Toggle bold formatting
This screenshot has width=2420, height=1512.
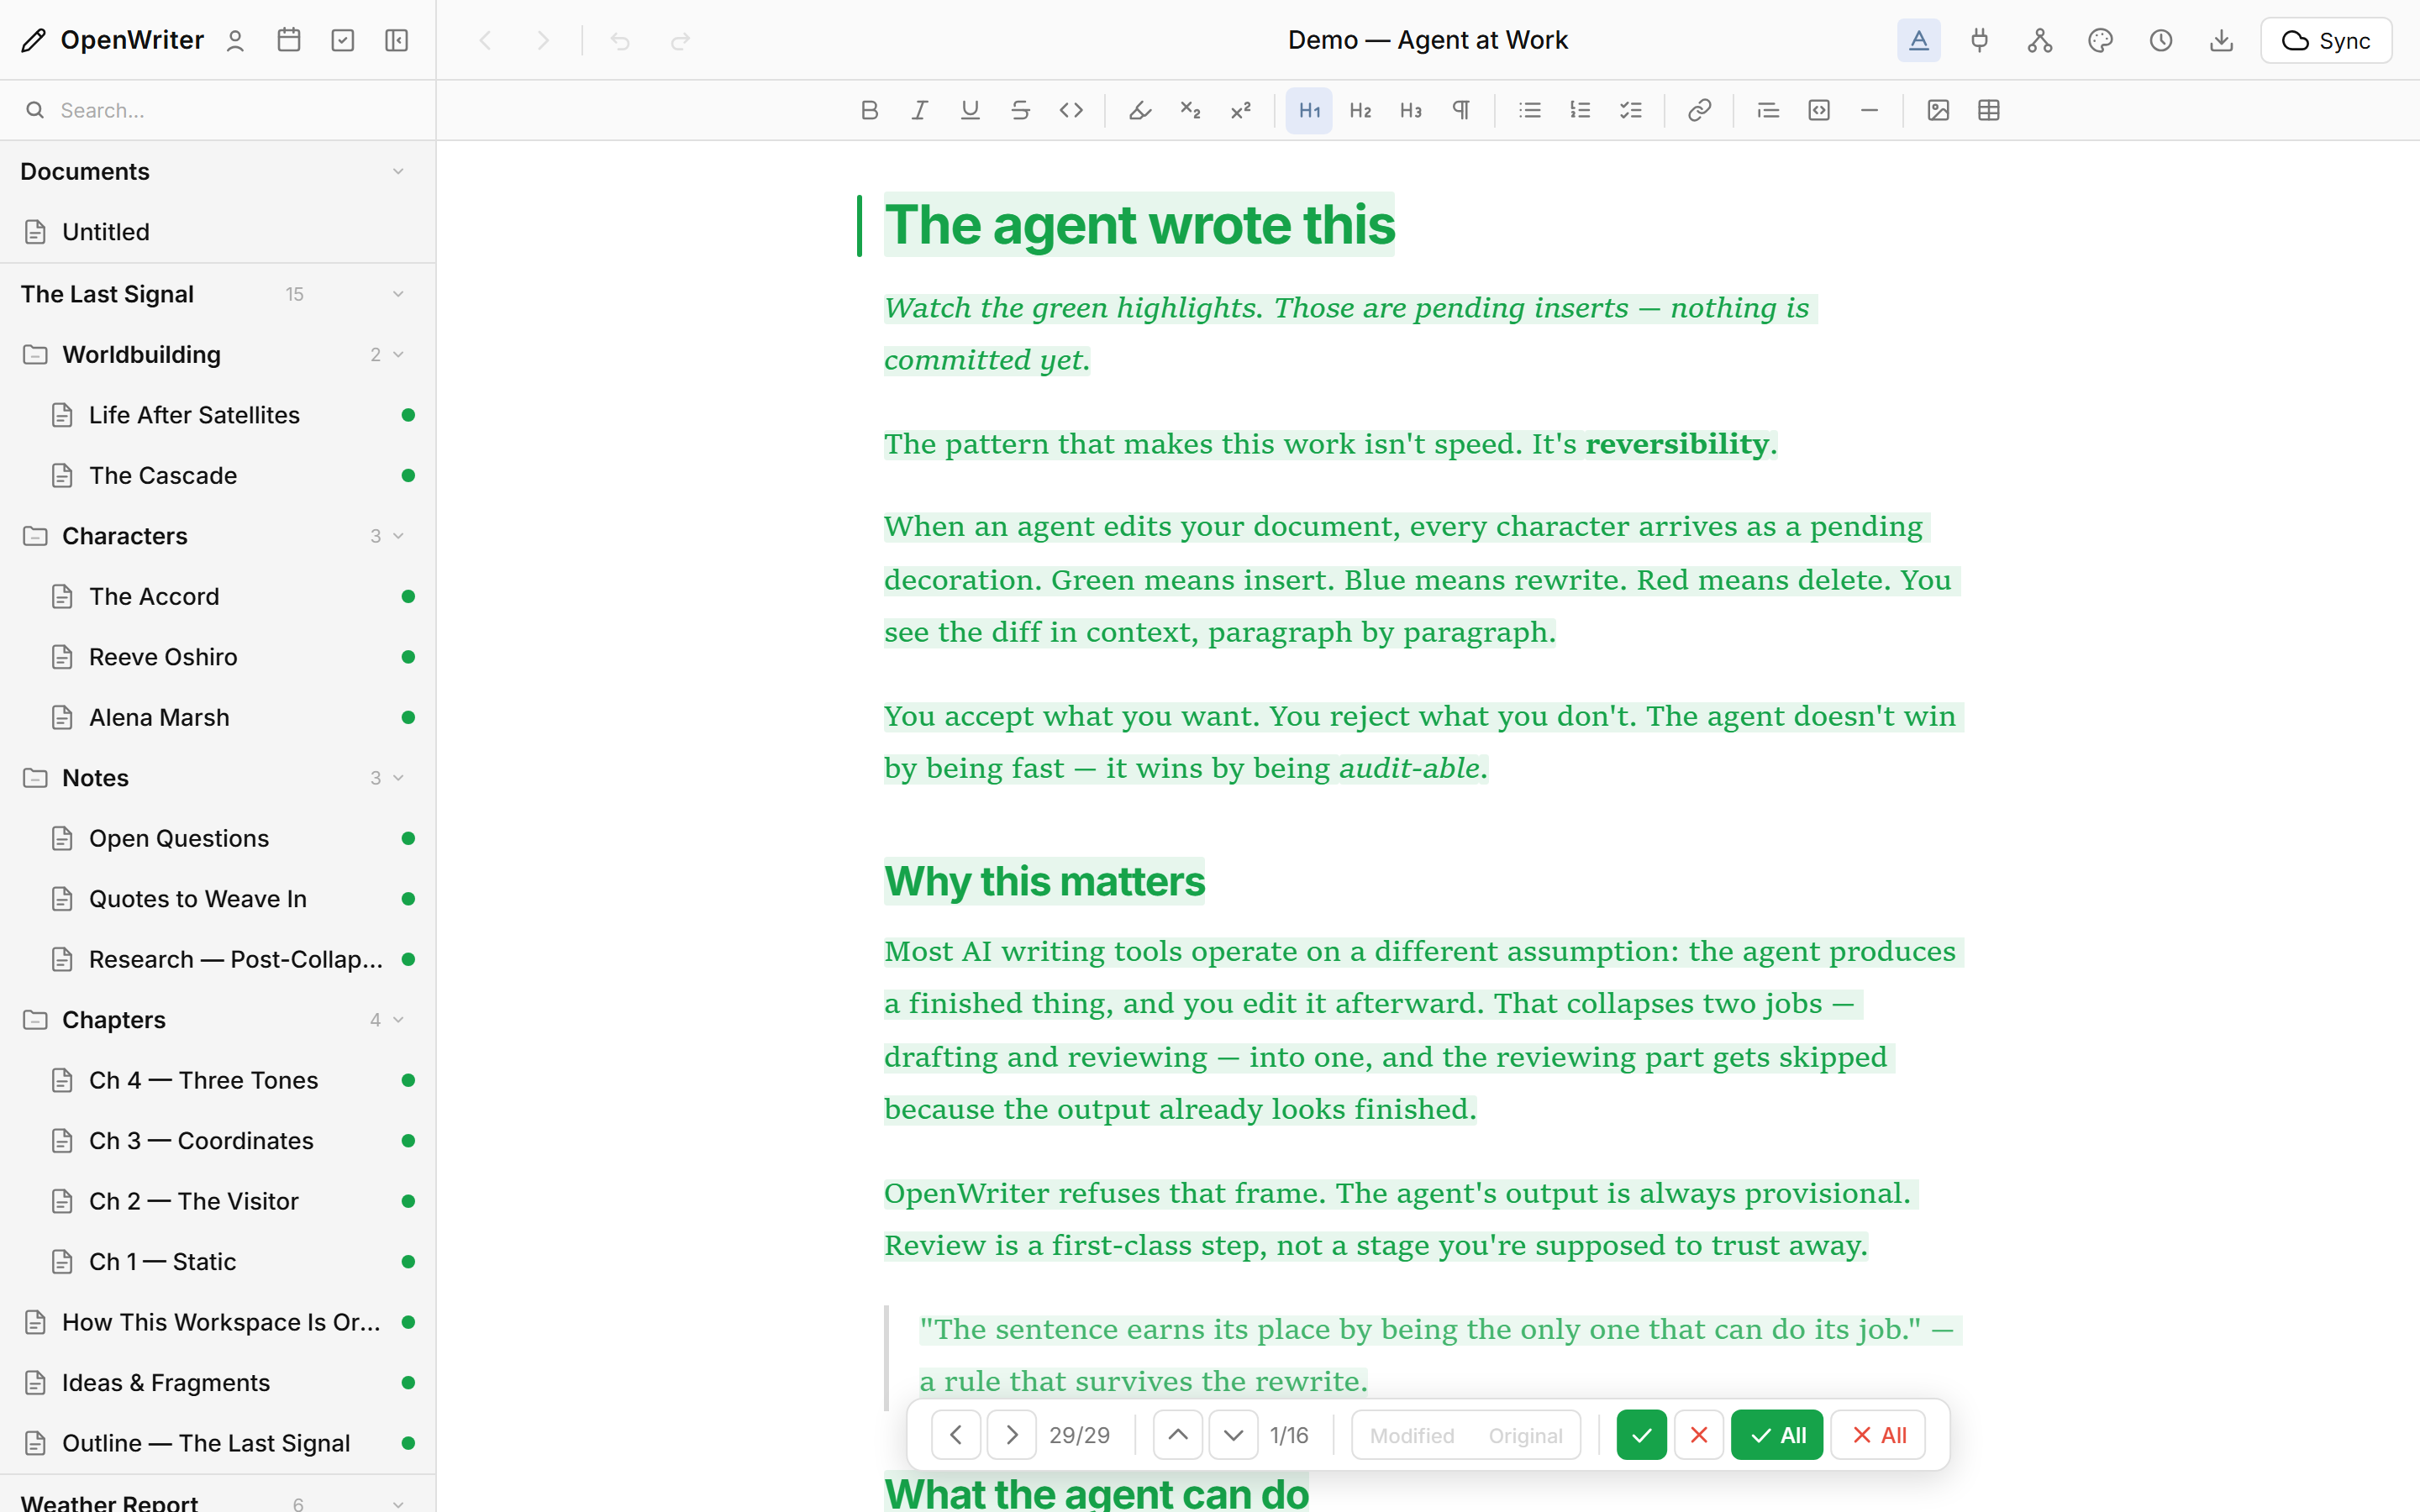click(868, 110)
